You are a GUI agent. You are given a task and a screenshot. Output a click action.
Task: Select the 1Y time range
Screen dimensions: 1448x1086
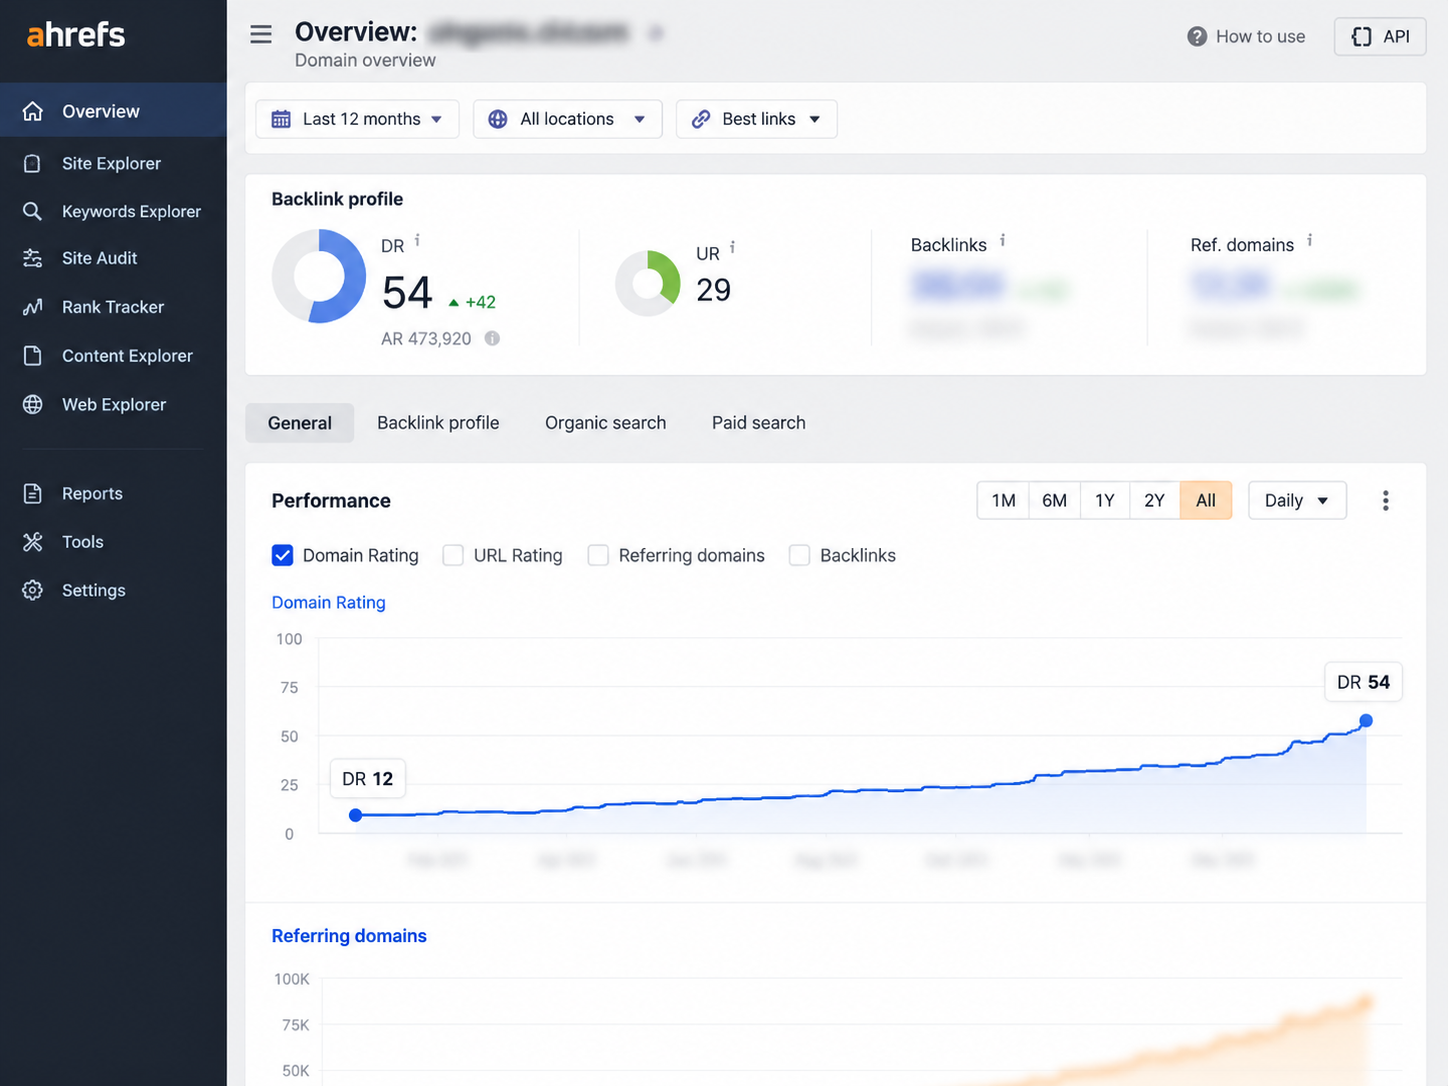tap(1104, 501)
